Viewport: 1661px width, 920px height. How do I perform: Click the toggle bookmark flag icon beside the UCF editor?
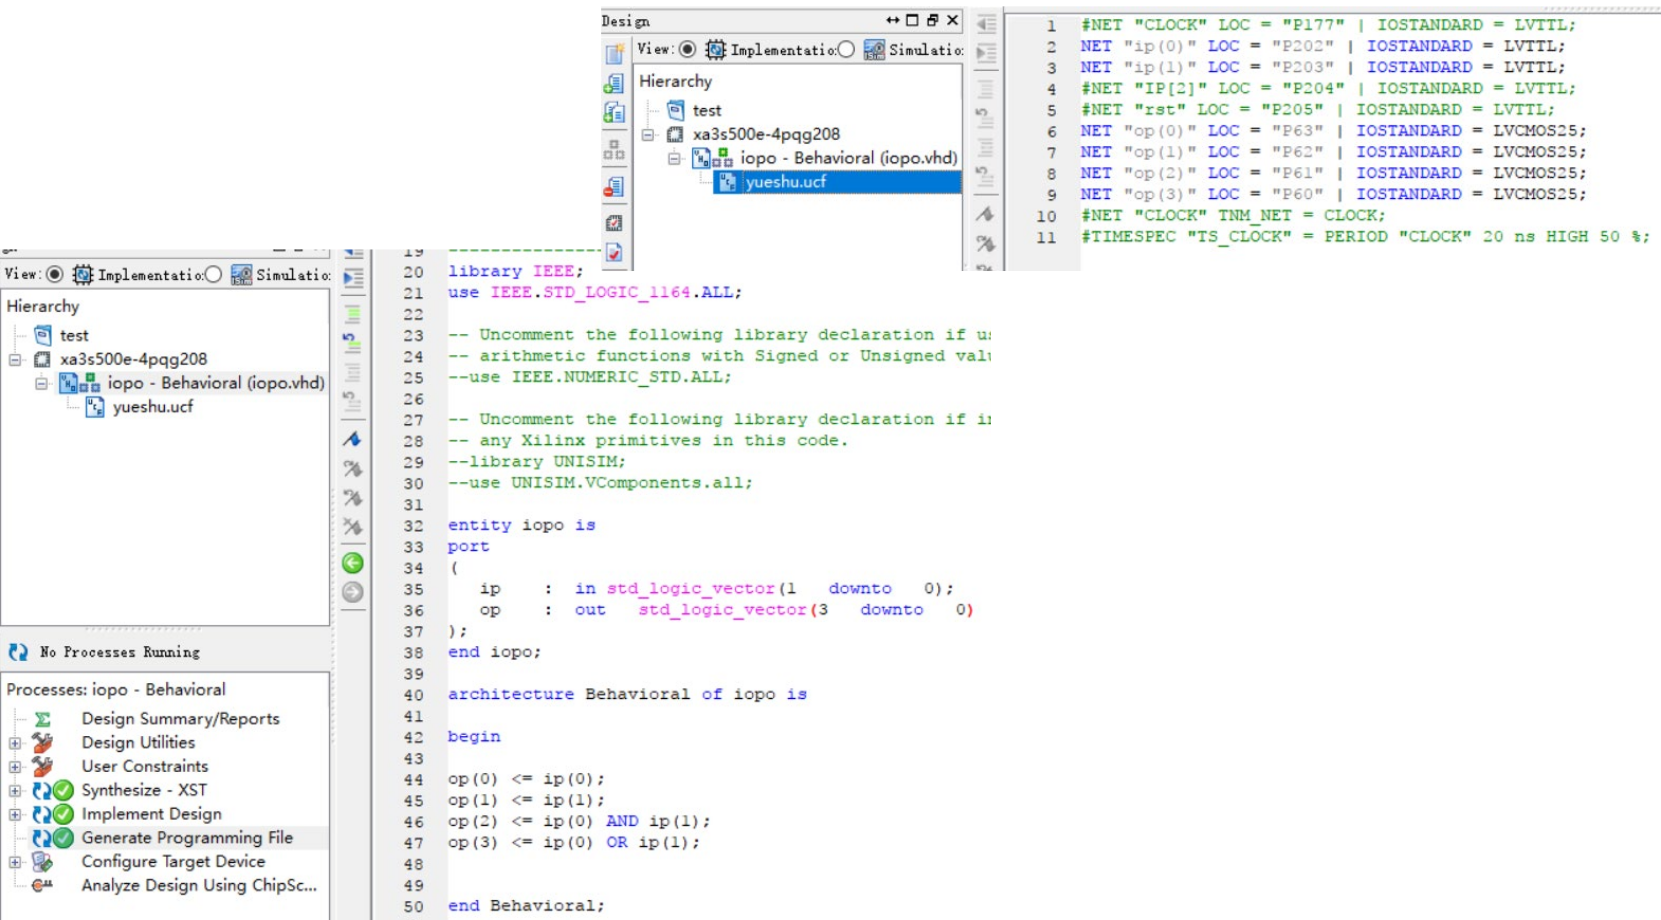tap(986, 214)
